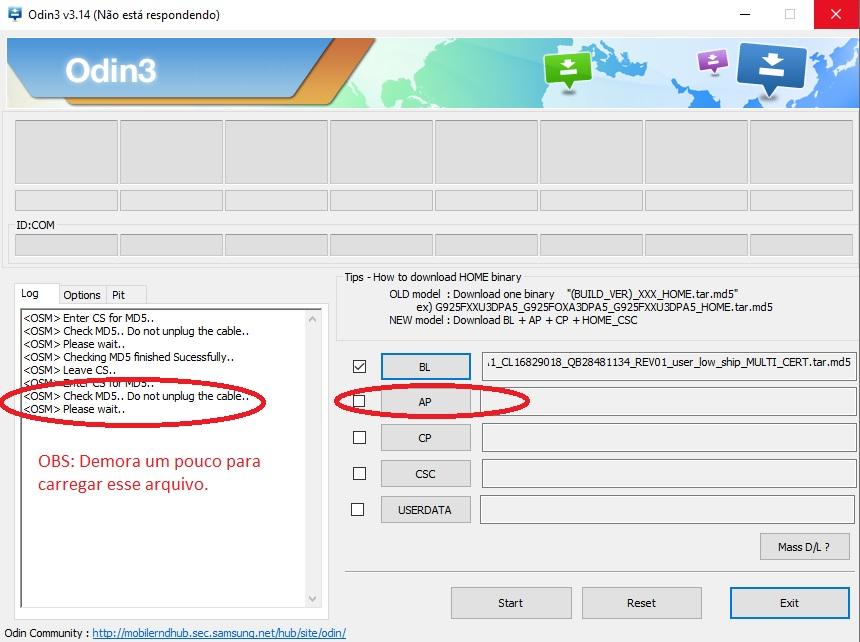
Task: Click log line '<OSM> Leave CS..'
Action: pos(70,370)
